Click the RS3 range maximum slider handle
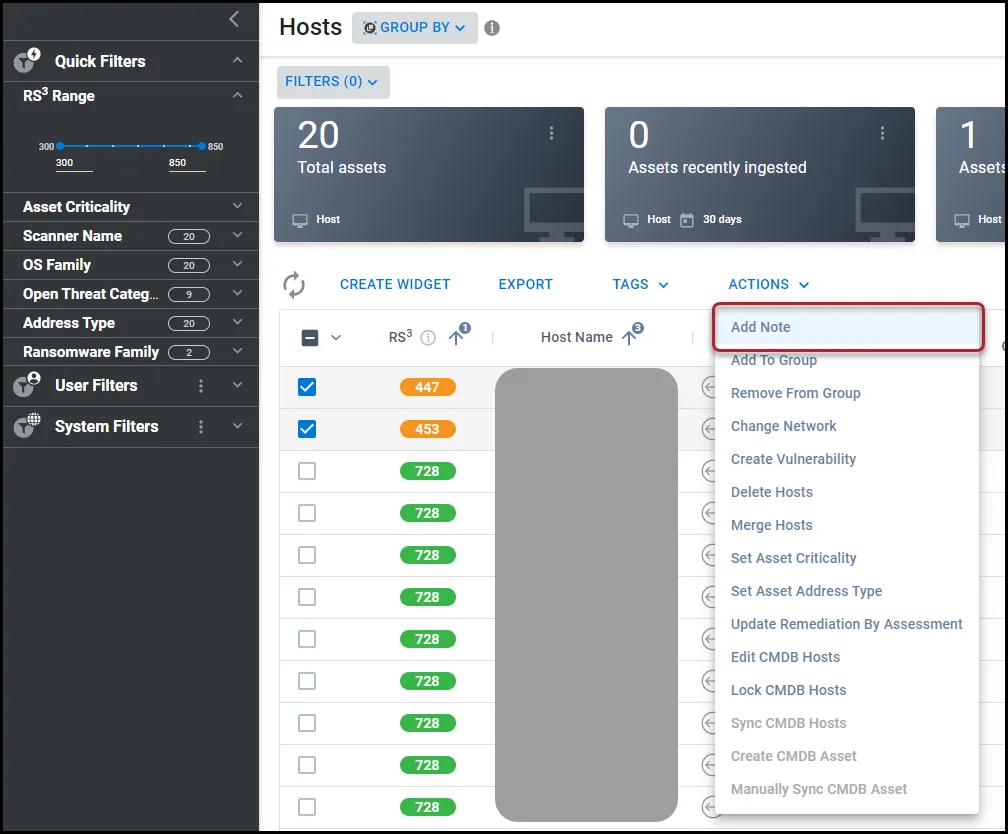 (x=202, y=146)
